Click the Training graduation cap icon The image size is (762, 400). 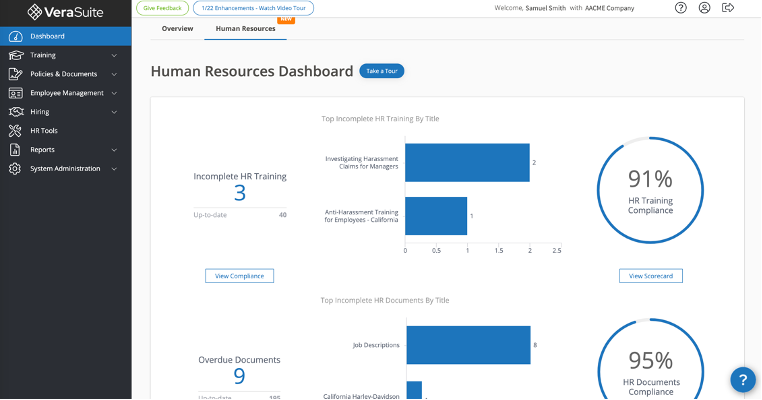coord(16,55)
